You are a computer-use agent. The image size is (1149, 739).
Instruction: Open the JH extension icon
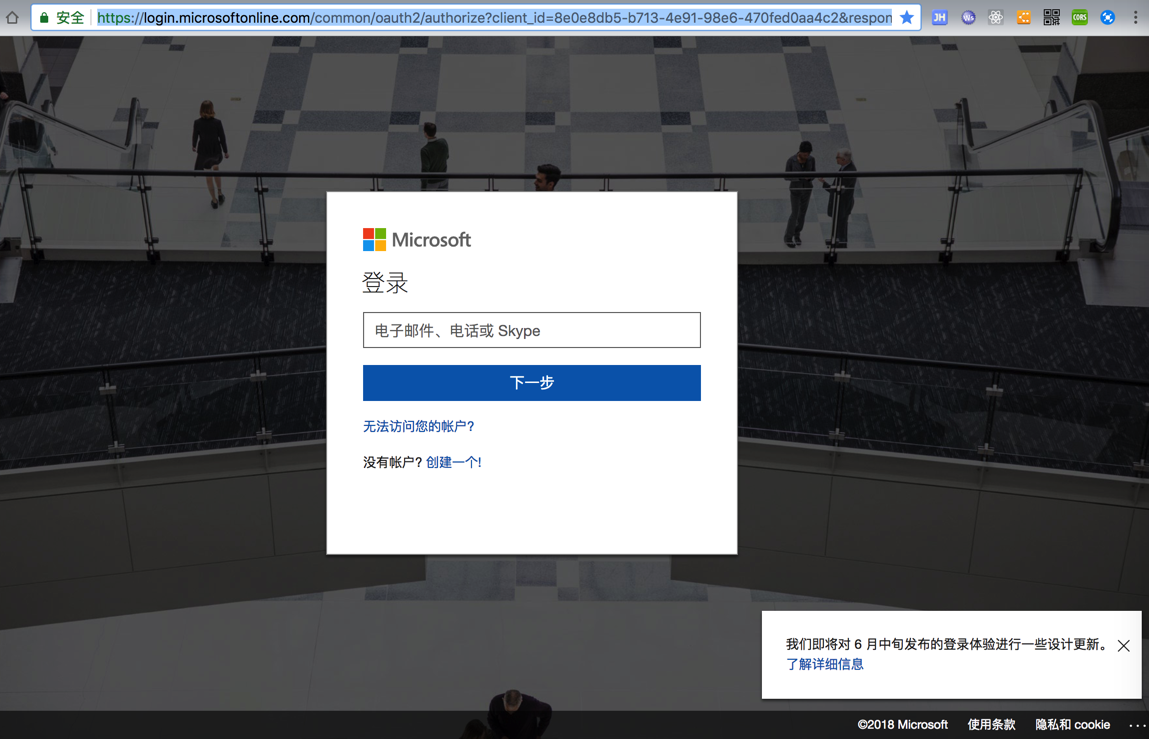coord(939,18)
